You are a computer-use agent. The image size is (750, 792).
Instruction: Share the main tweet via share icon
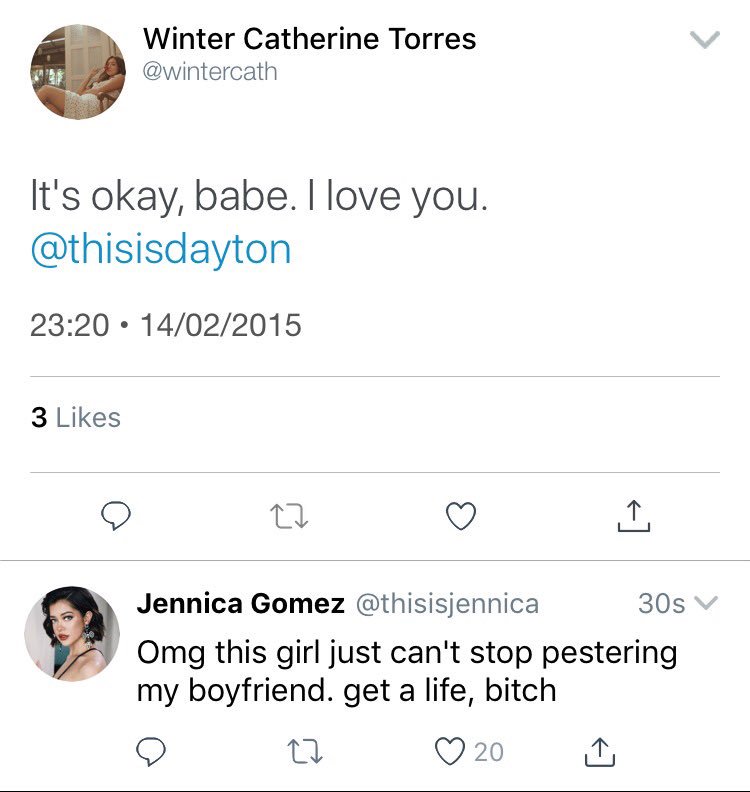632,516
